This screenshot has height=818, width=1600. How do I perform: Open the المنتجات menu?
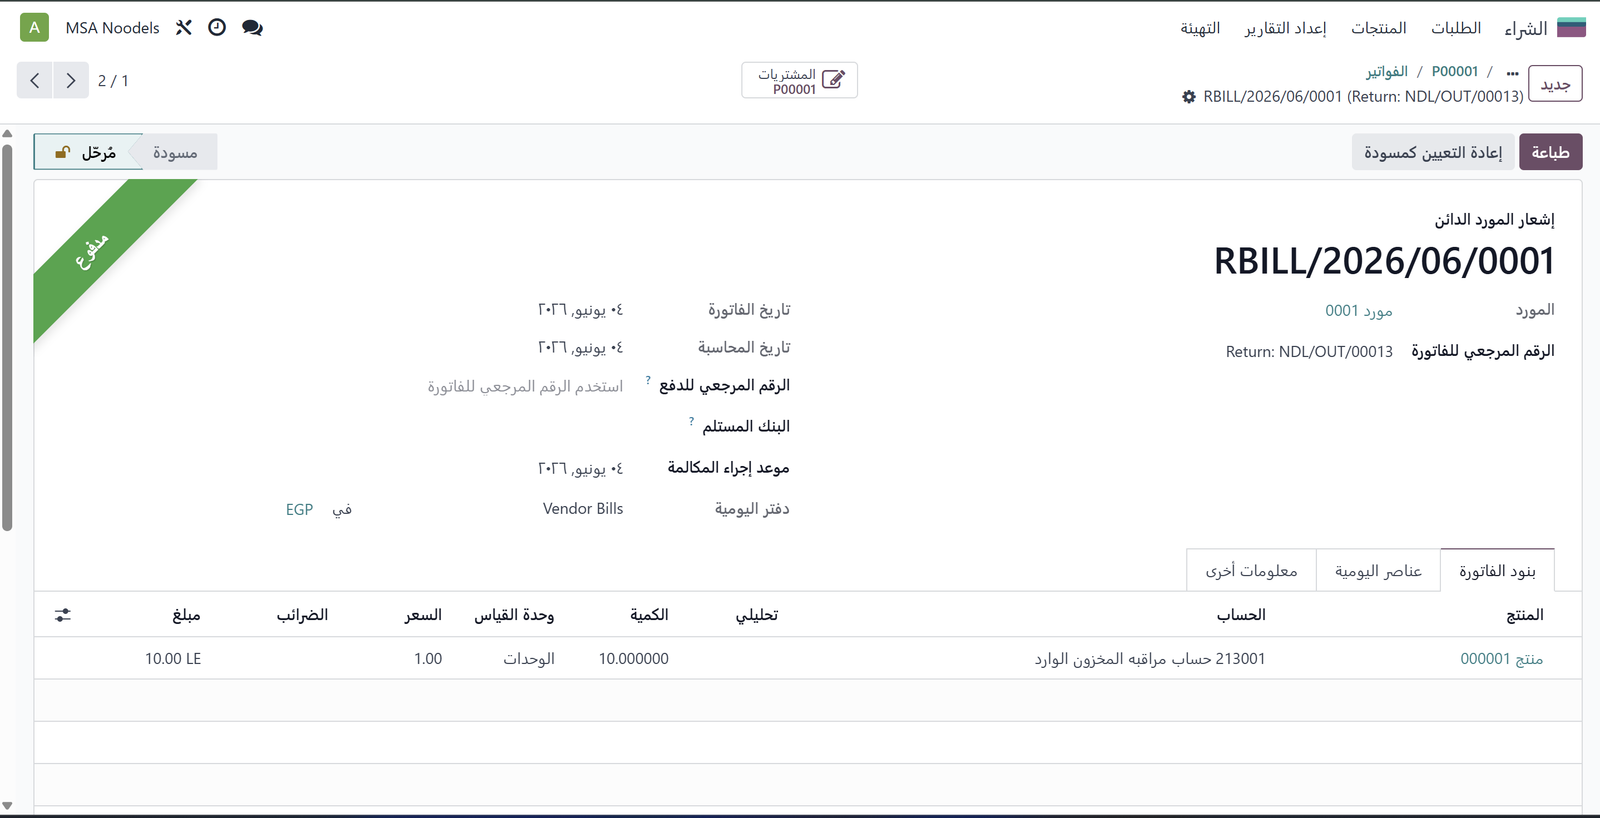pyautogui.click(x=1379, y=28)
